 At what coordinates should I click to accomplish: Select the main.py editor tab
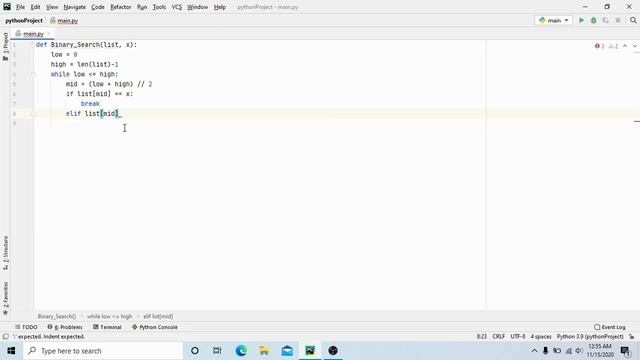point(33,34)
